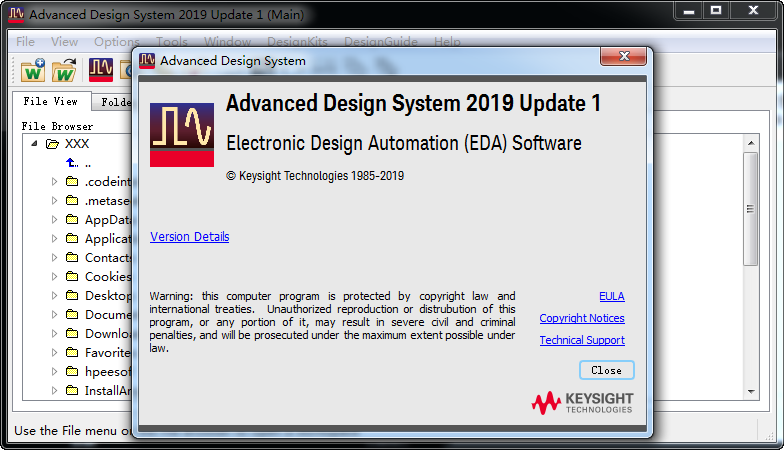Viewport: 784px width, 450px height.
Task: Expand the AppData folder node
Action: [x=54, y=220]
